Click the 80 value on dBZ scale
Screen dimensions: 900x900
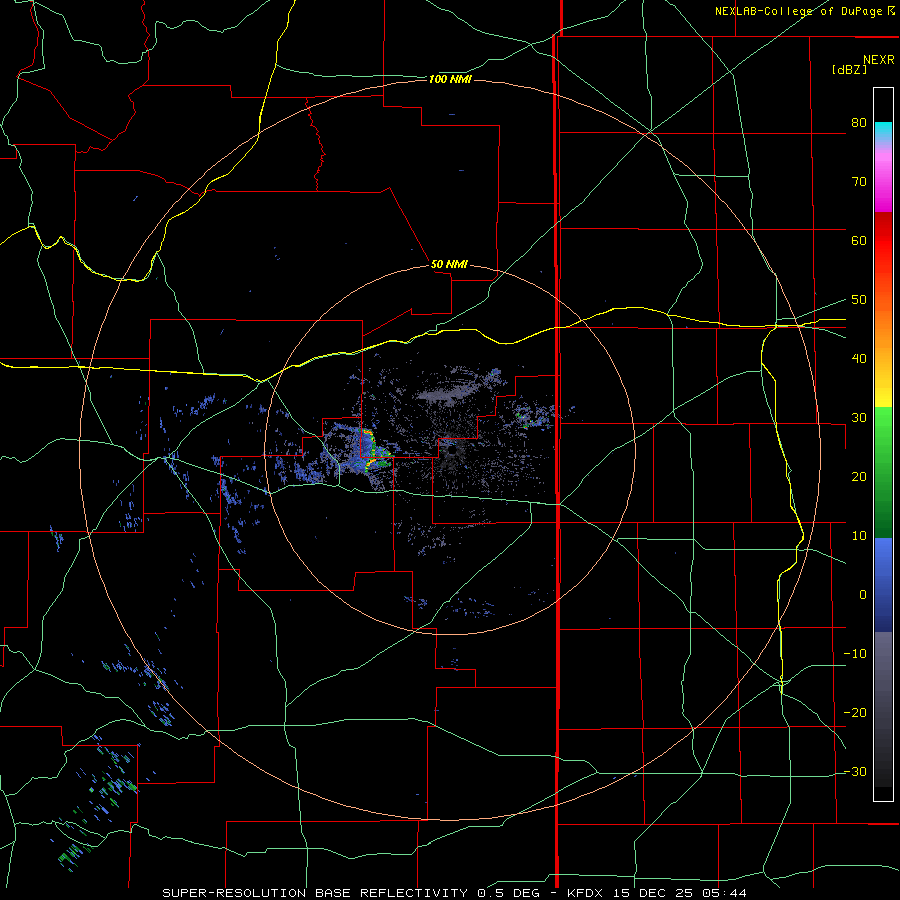(859, 122)
